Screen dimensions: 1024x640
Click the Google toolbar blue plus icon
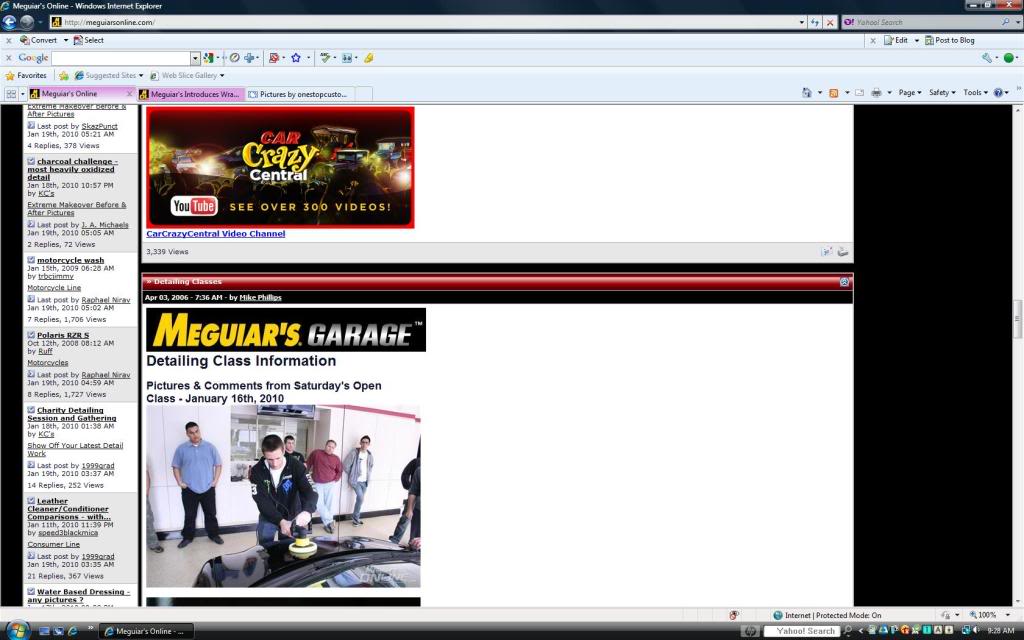249,58
